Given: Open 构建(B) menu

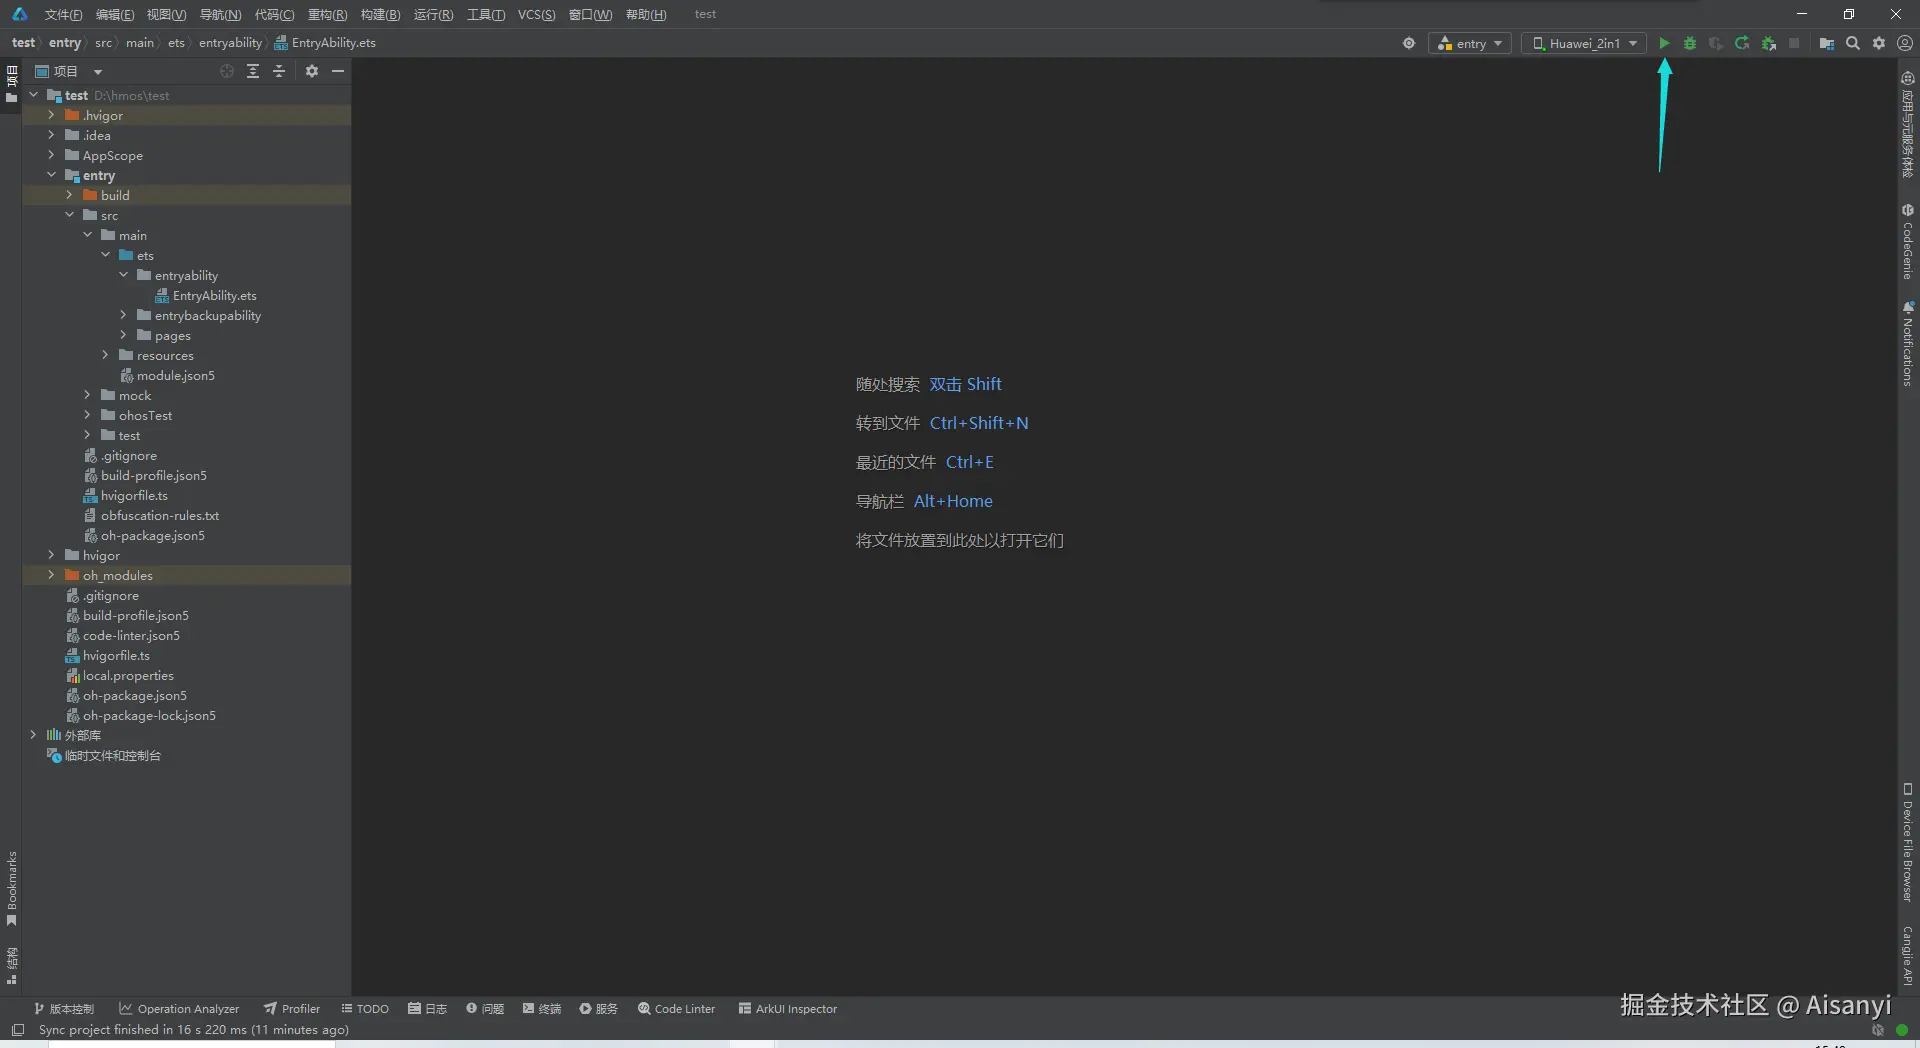Looking at the screenshot, I should (380, 14).
